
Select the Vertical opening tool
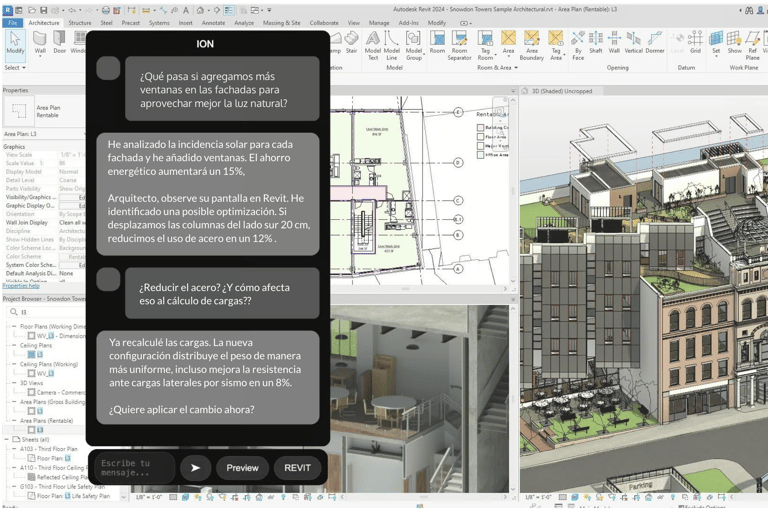point(633,42)
